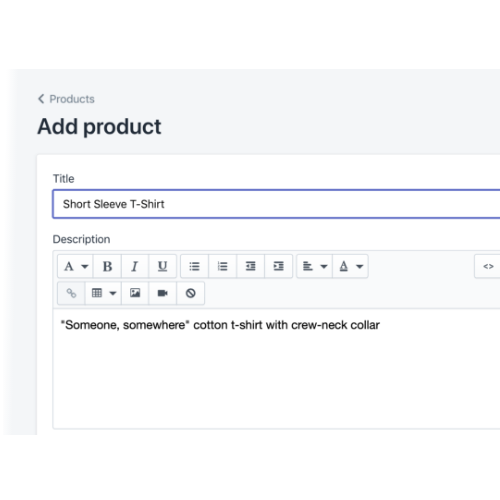Toggle underline formatting
This screenshot has width=500, height=500.
[x=162, y=266]
